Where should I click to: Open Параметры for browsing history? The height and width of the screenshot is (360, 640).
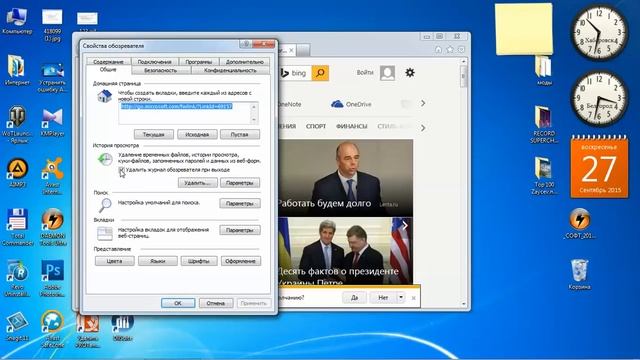240,182
